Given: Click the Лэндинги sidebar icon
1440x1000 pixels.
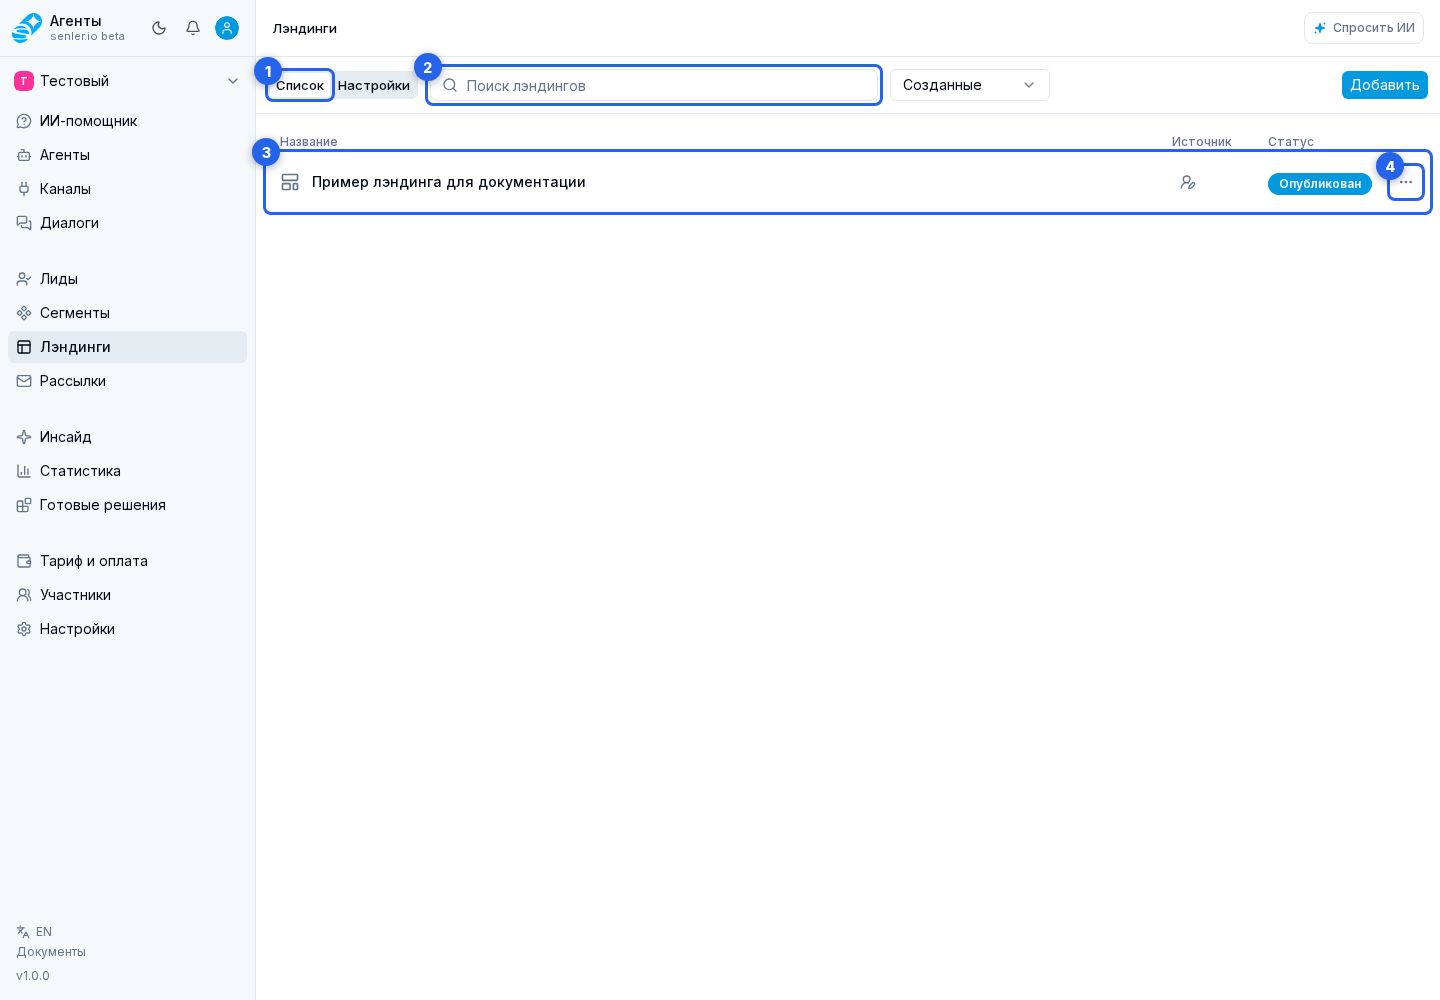Looking at the screenshot, I should (x=24, y=347).
